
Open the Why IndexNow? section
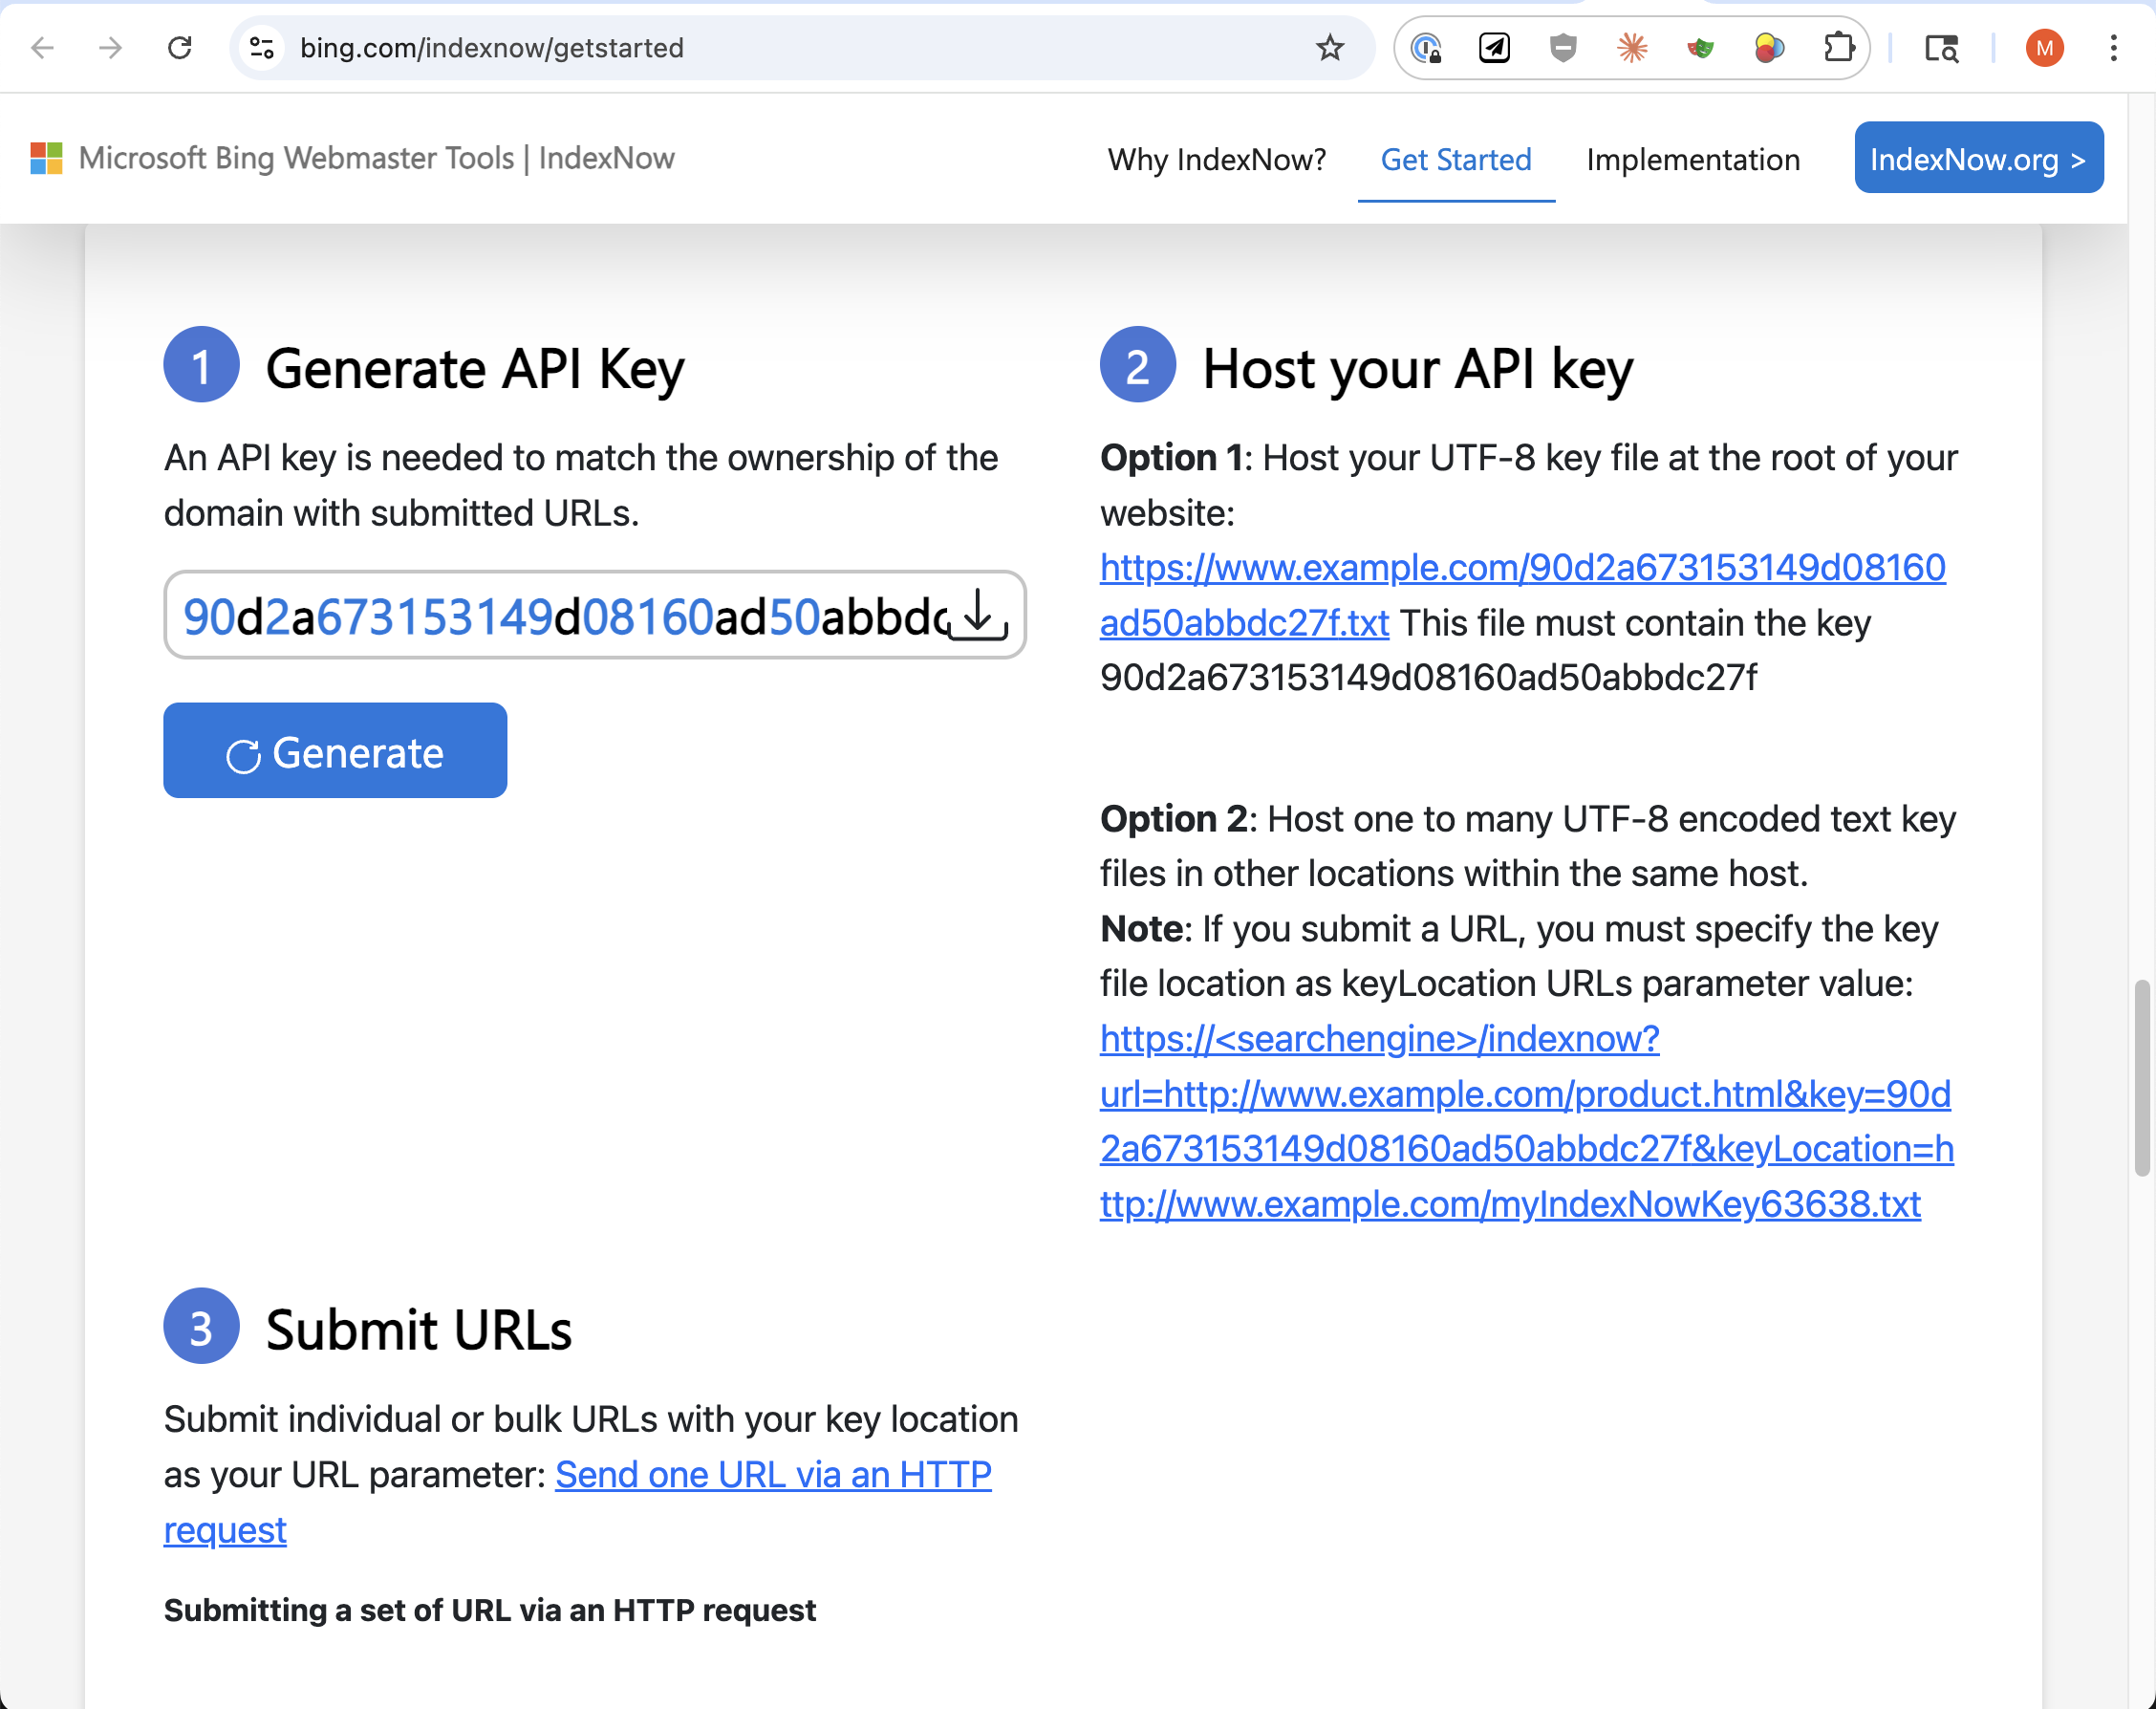click(1216, 159)
